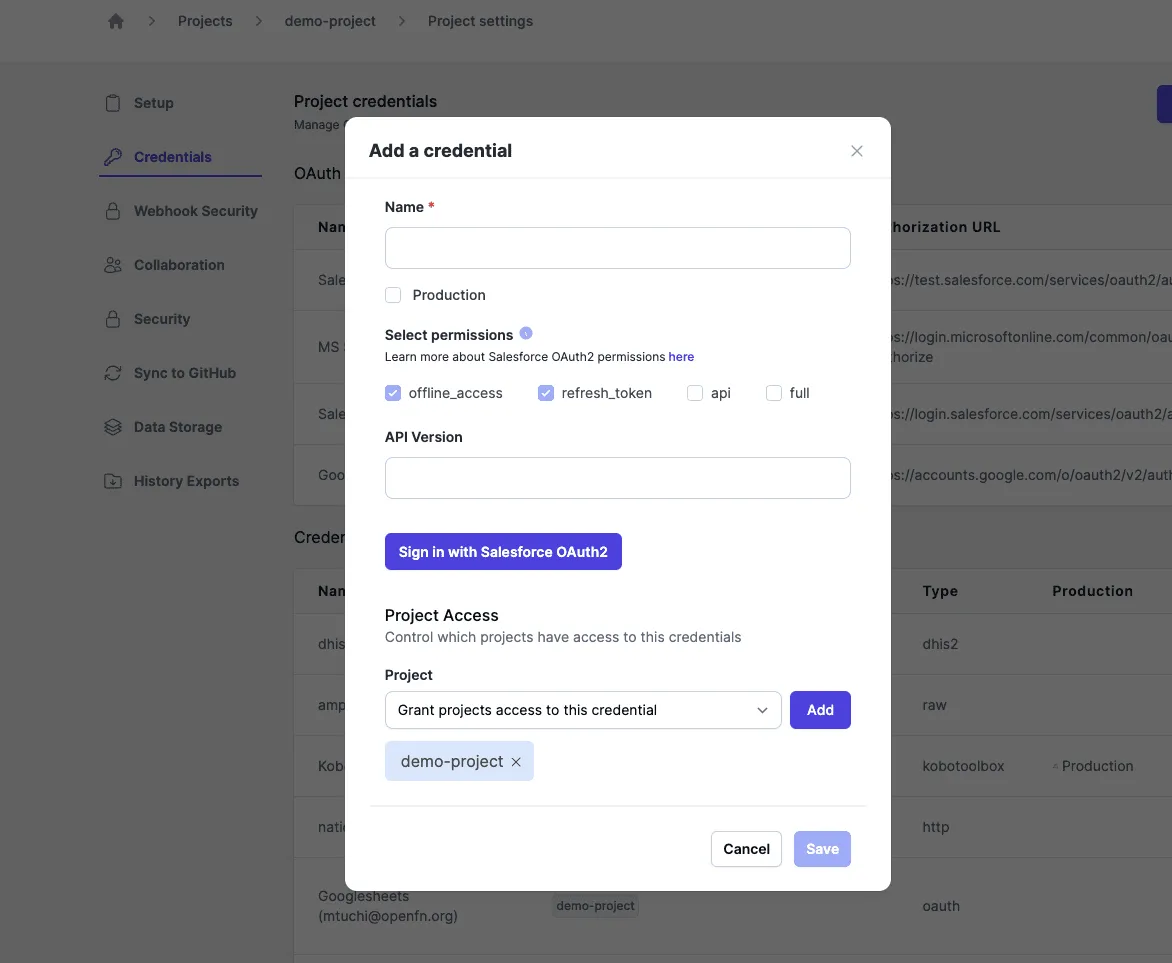Click Googlesheets (mtuchi@openfn.org) credential name
The width and height of the screenshot is (1172, 963).
387,905
